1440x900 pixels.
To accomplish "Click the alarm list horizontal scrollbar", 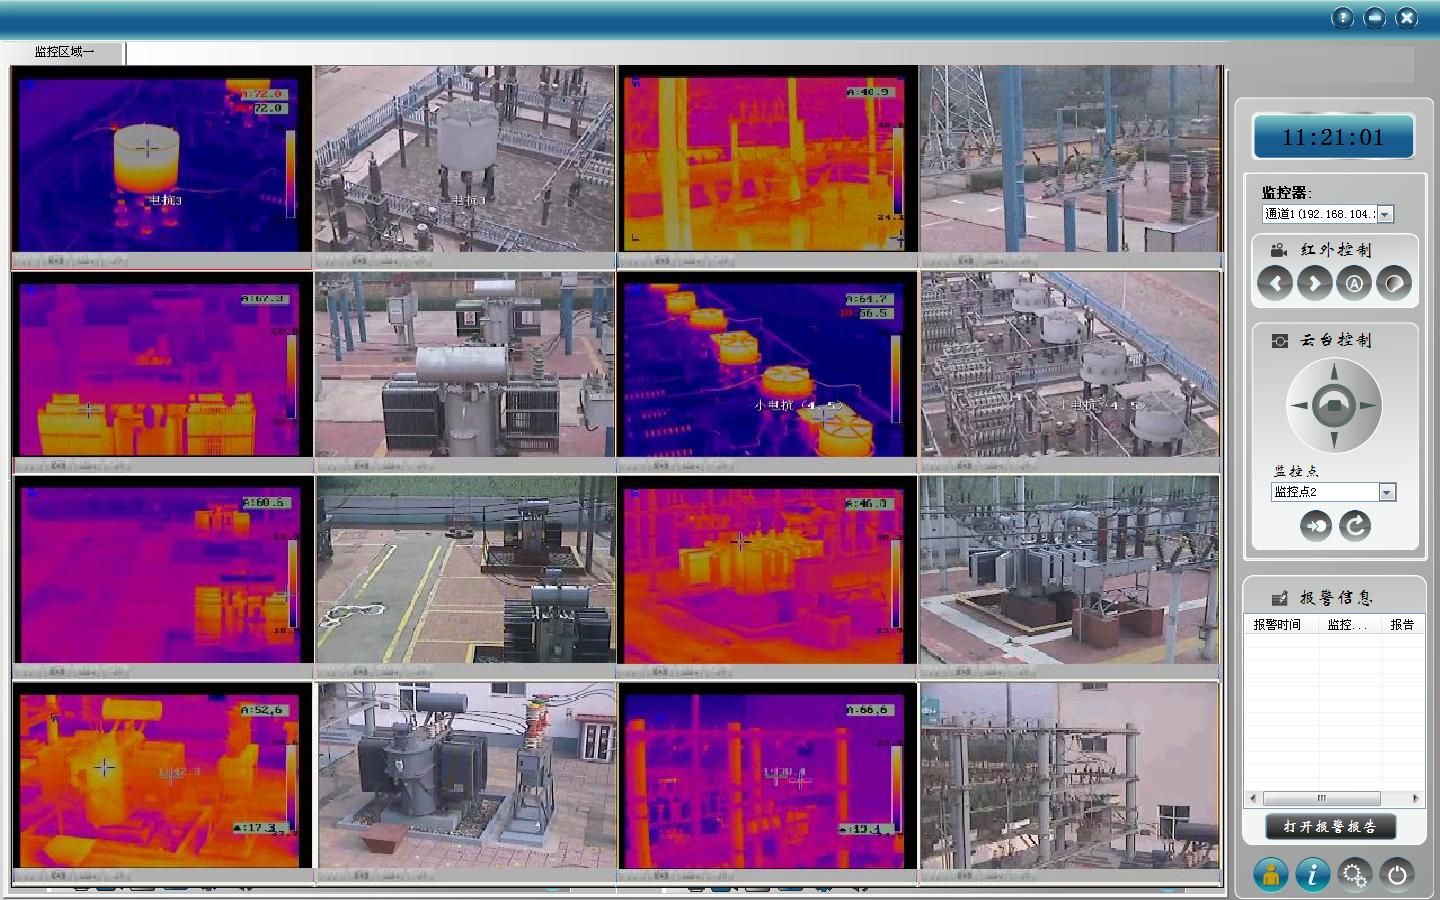I will click(x=1321, y=798).
